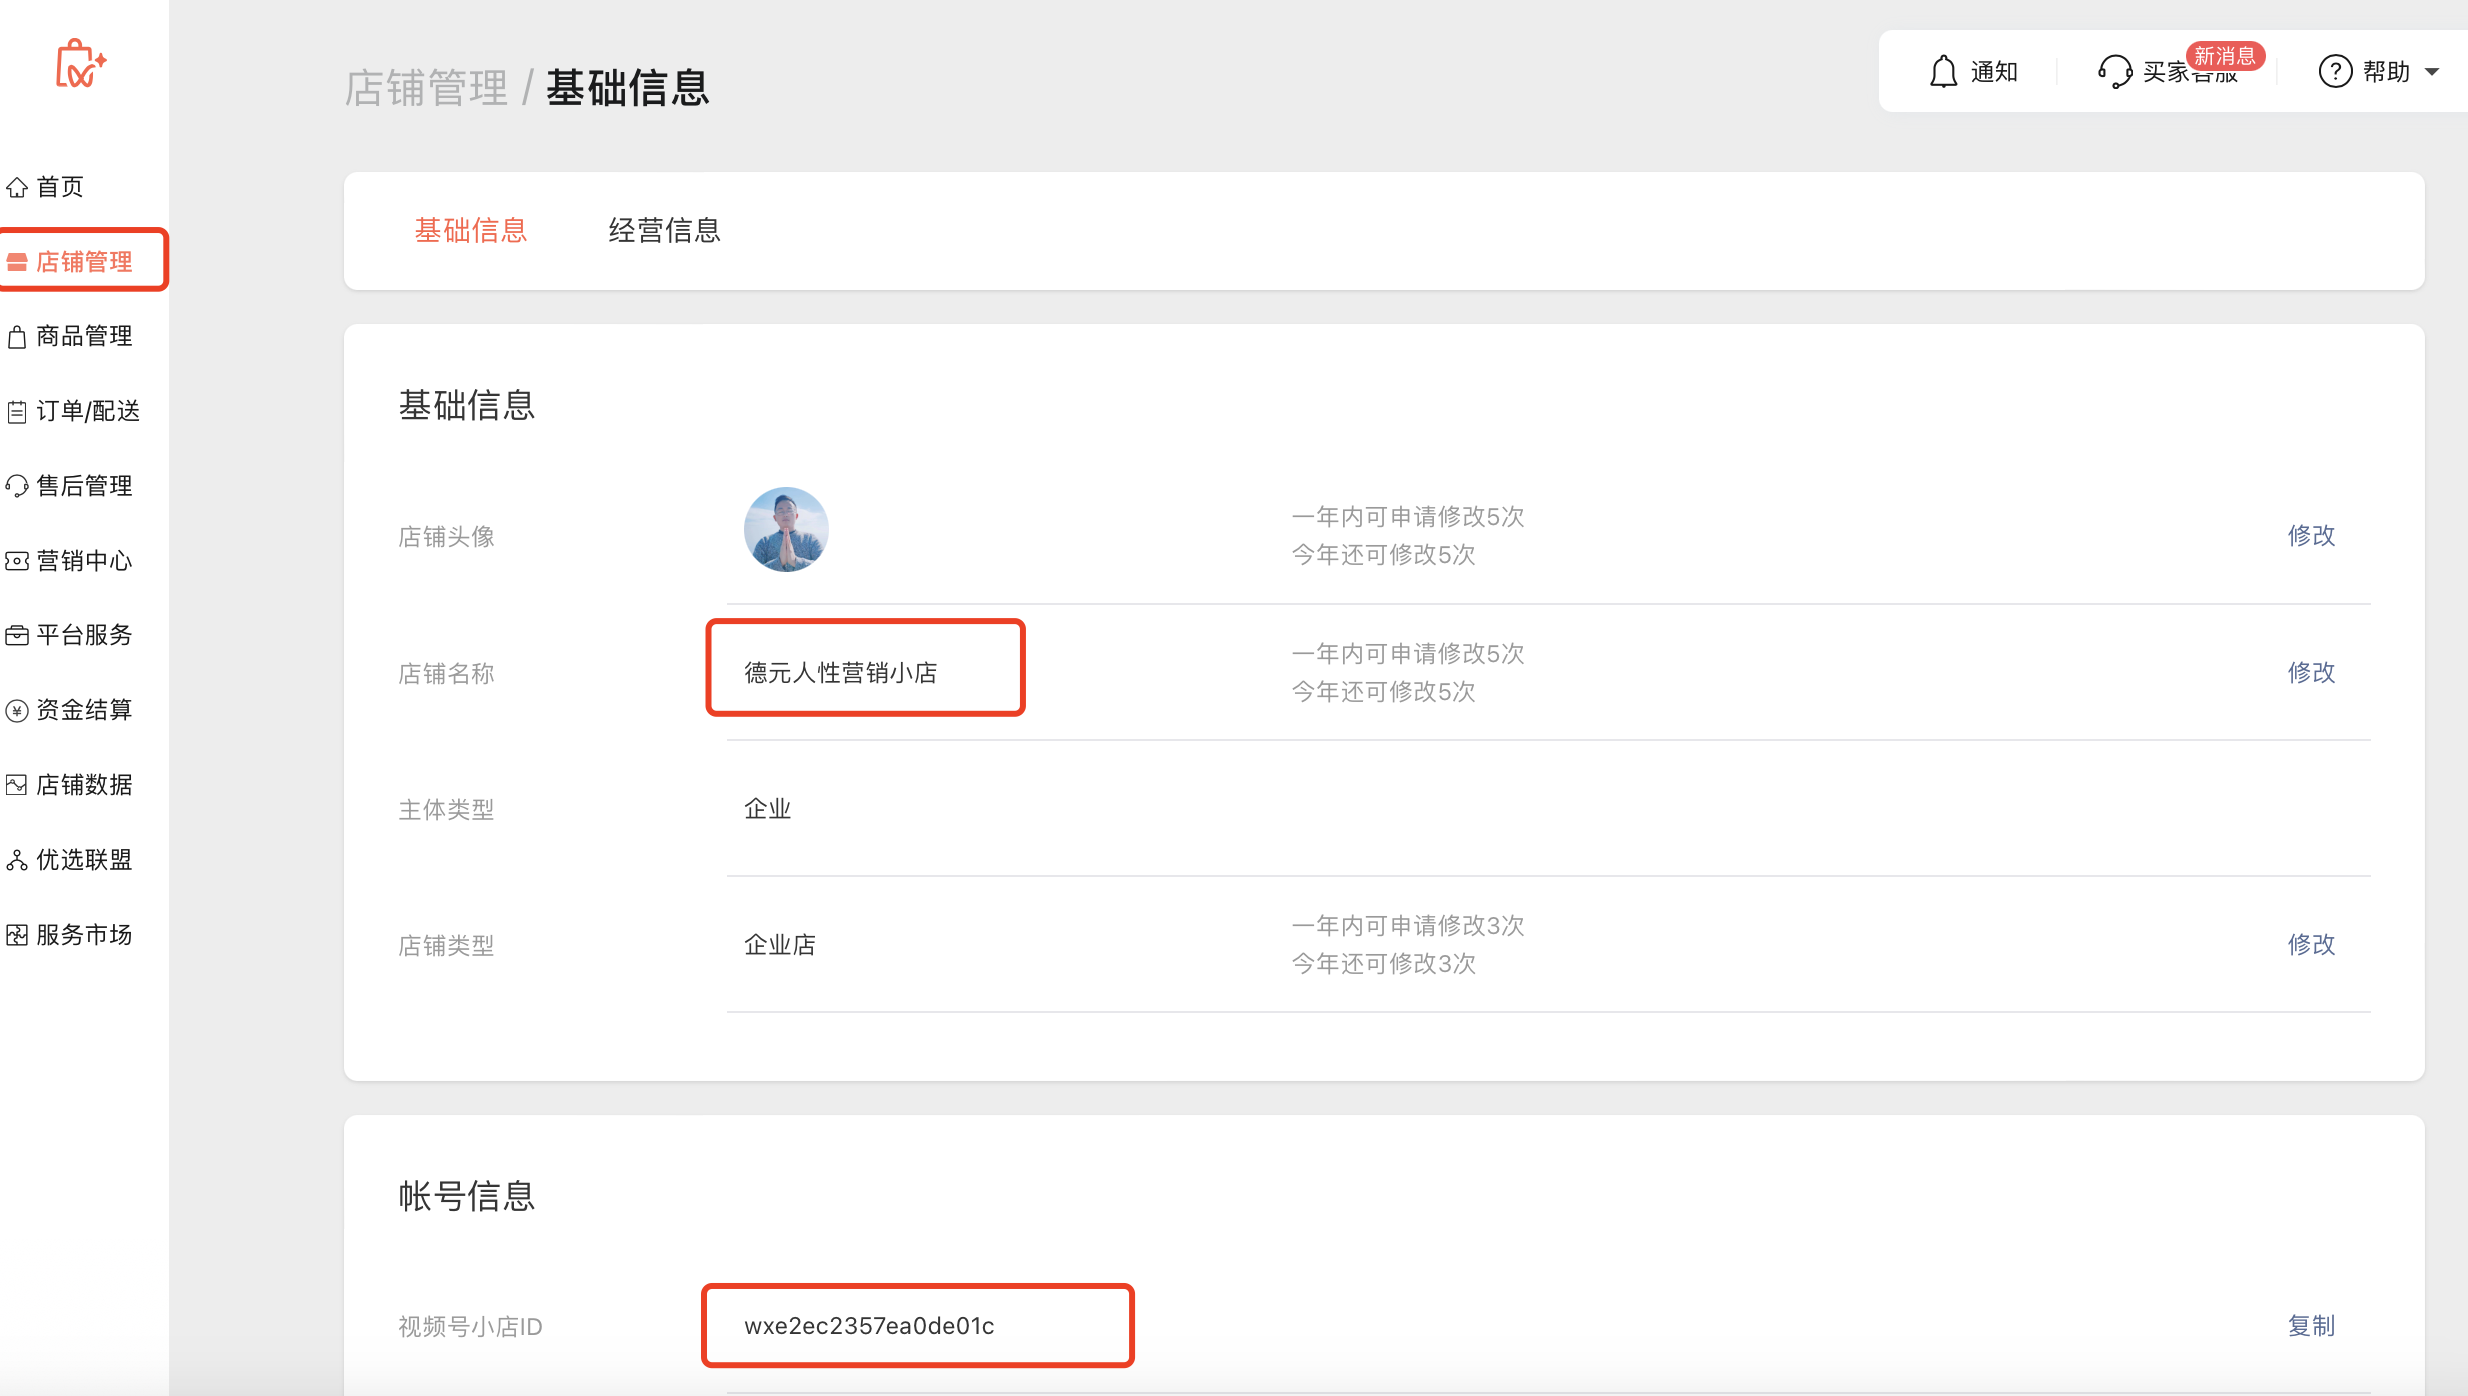Open 订单/配送 in the sidebar
This screenshot has height=1396, width=2468.
(x=87, y=411)
